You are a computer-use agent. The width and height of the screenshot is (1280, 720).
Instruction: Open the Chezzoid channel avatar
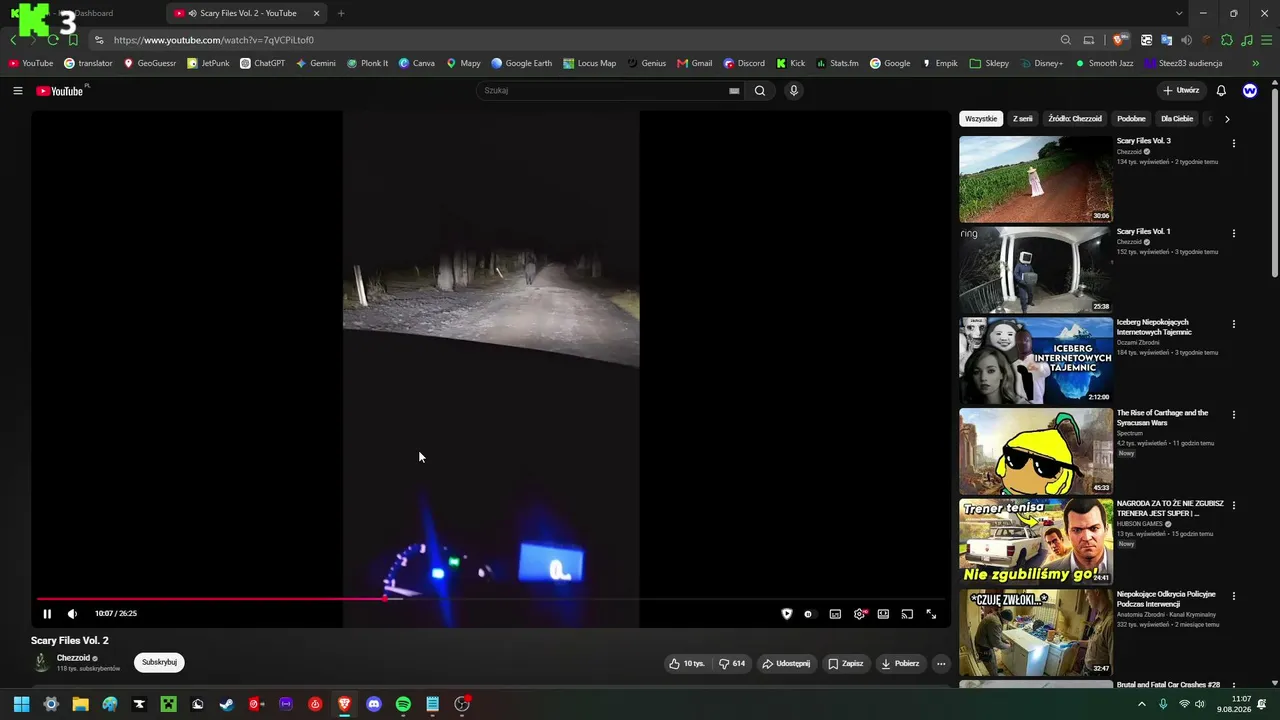(41, 662)
